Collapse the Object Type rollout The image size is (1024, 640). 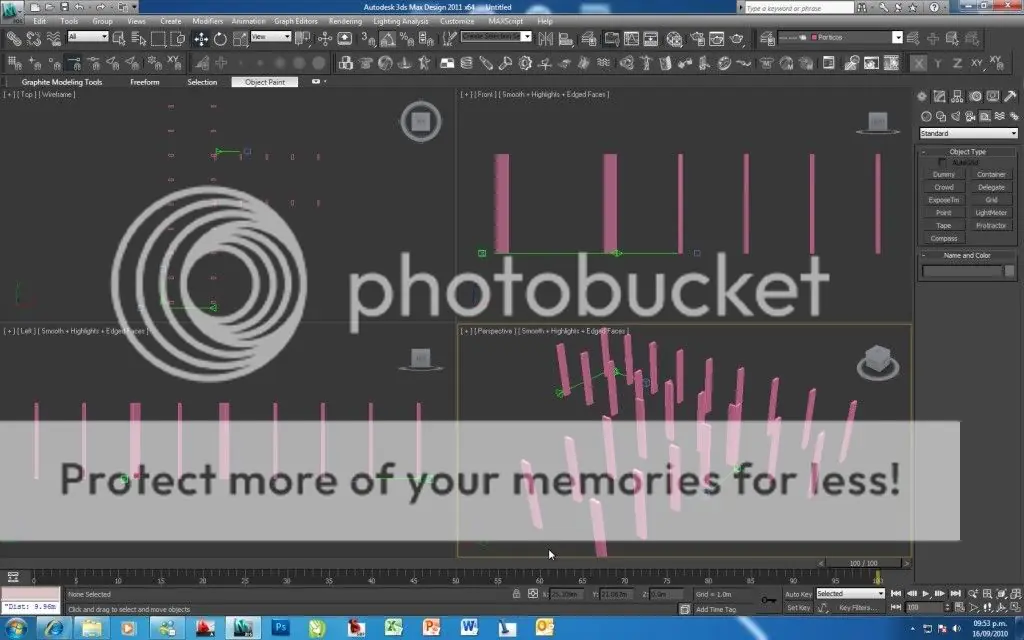click(x=968, y=152)
